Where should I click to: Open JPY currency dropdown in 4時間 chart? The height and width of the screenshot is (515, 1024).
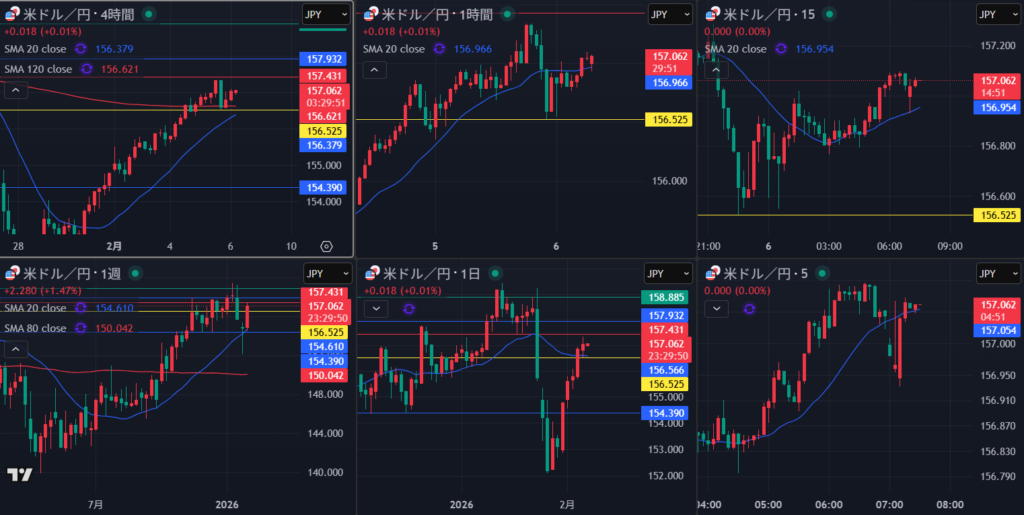coord(326,14)
